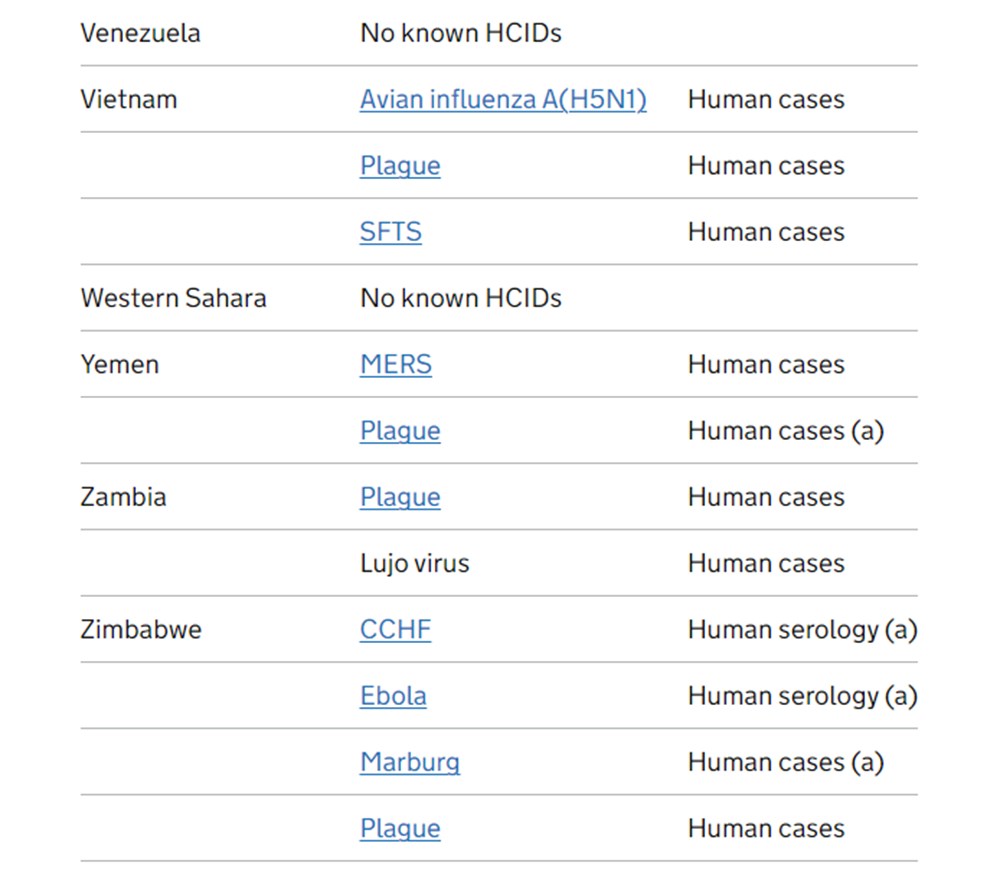This screenshot has height=889, width=1000.
Task: Click the last Plague link under Zimbabwe
Action: [x=400, y=828]
